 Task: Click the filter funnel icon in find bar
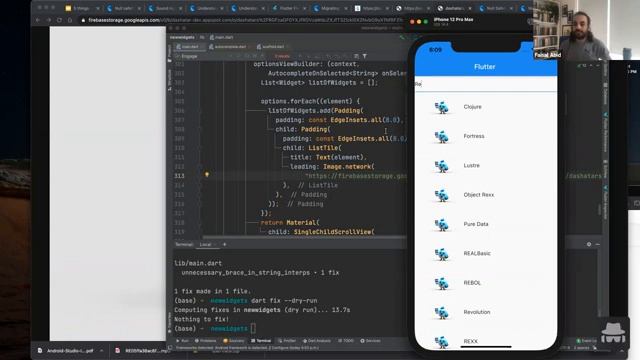tap(364, 56)
